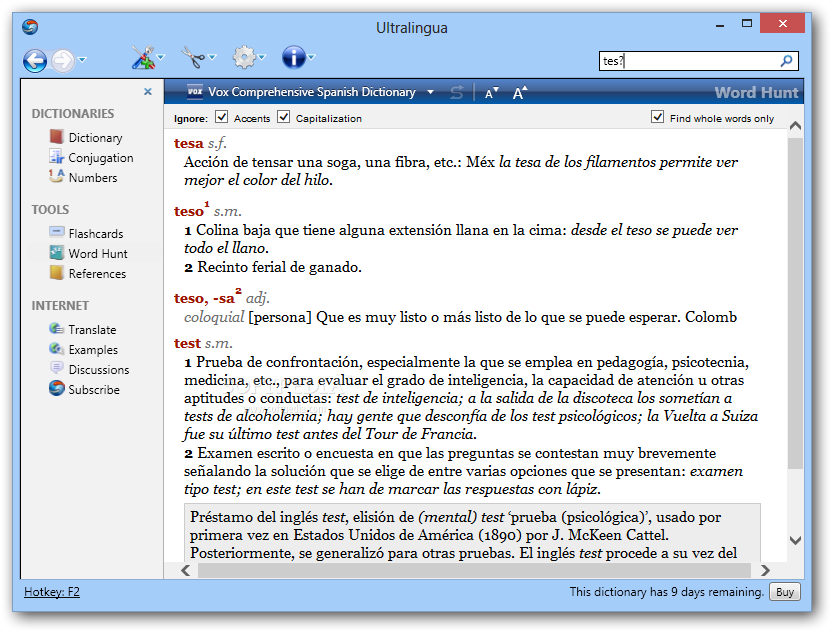Open Translate under Internet

(x=92, y=330)
